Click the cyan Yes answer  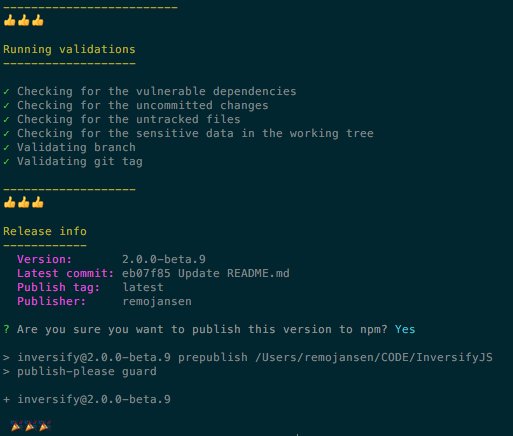tap(405, 329)
